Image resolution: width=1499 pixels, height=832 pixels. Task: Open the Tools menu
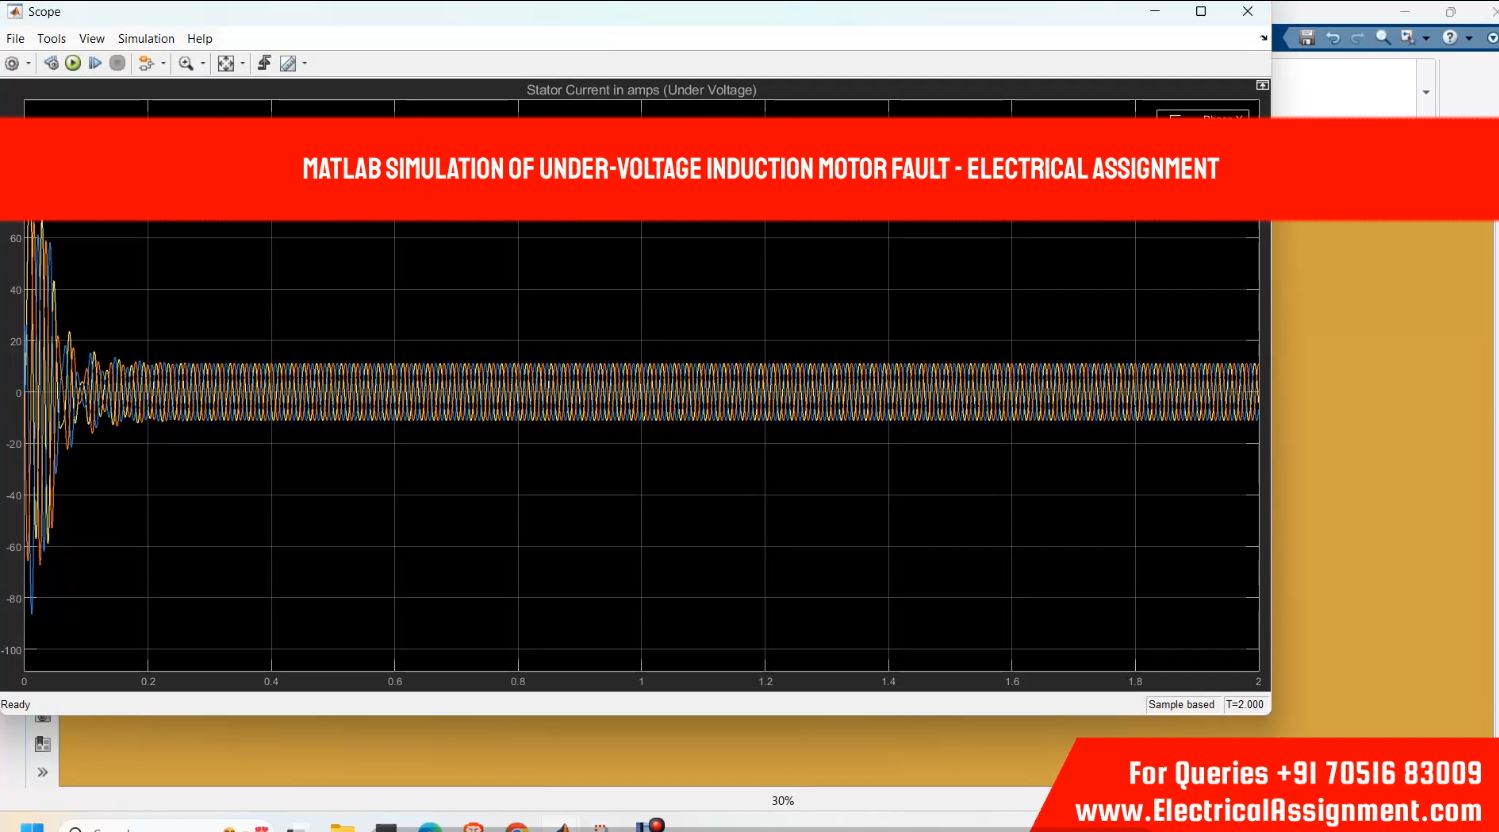tap(51, 39)
